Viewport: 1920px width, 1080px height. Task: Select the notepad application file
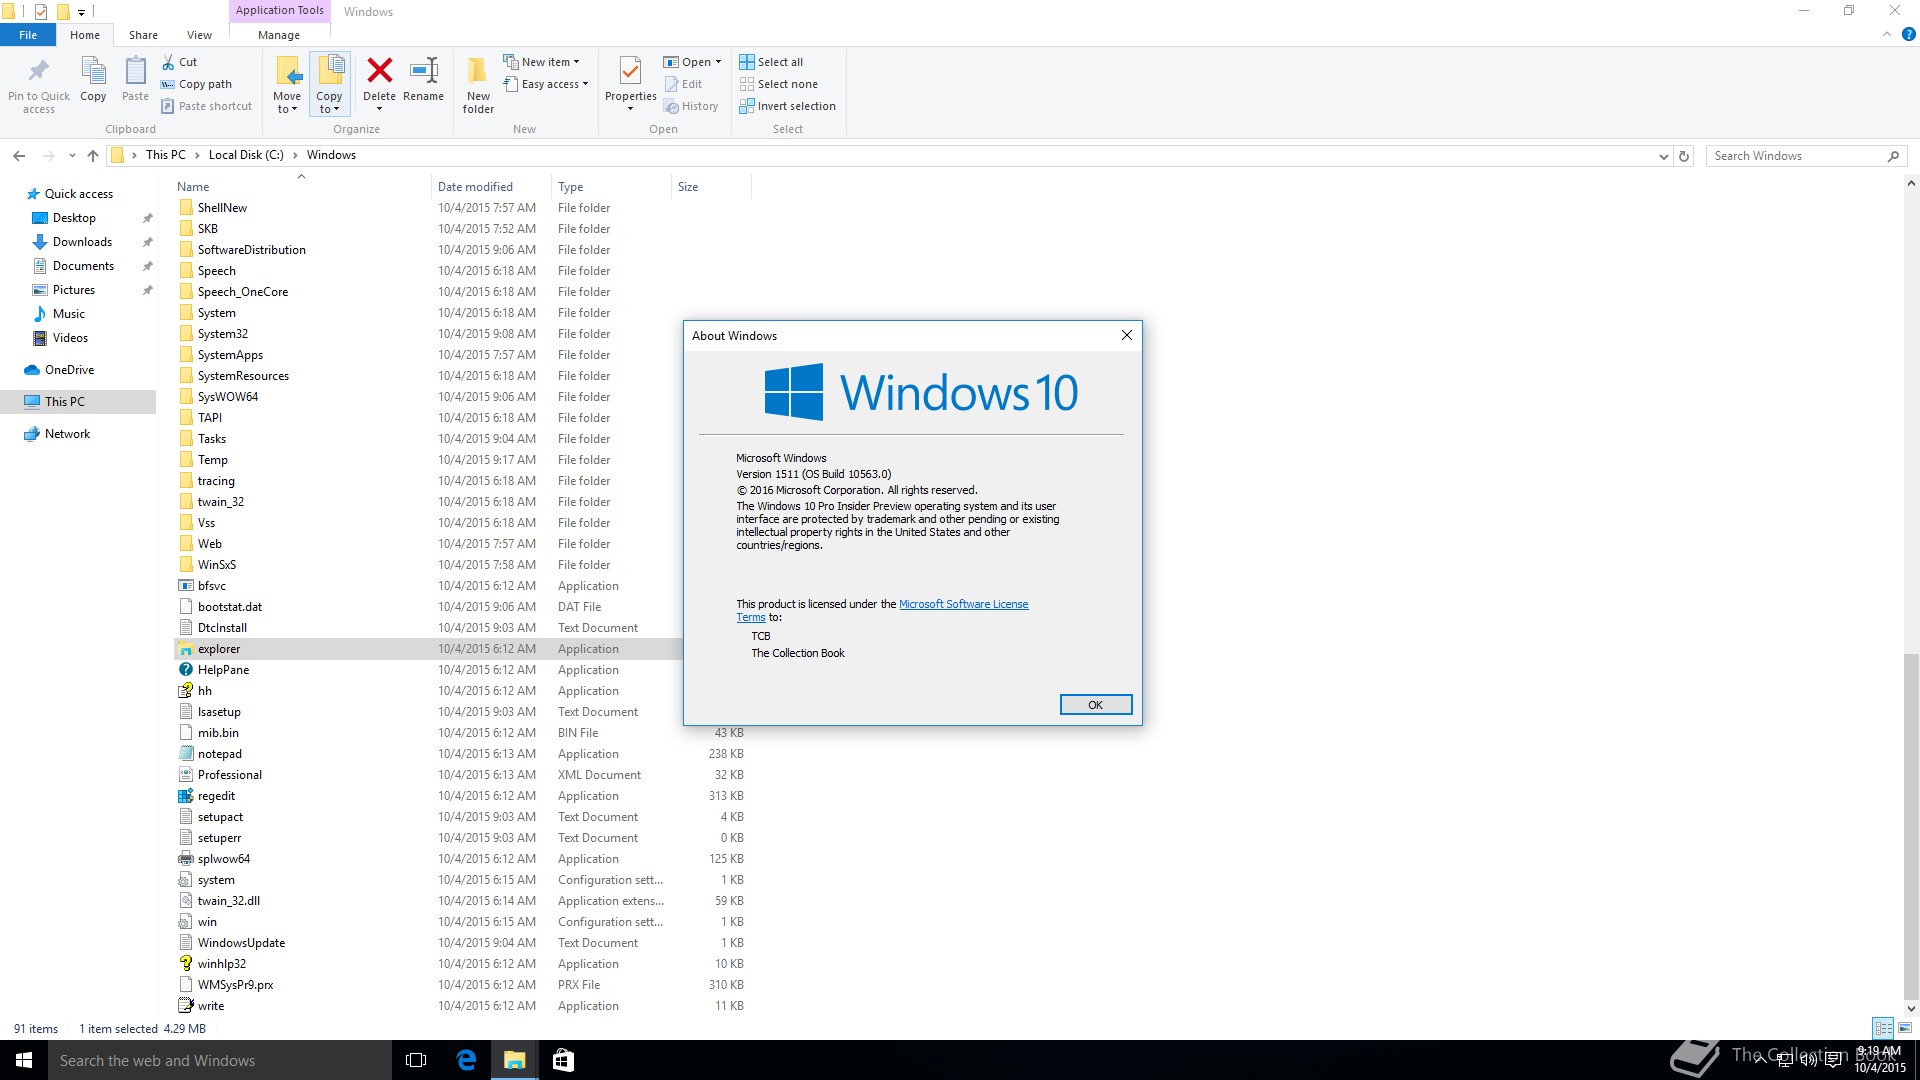(x=219, y=754)
